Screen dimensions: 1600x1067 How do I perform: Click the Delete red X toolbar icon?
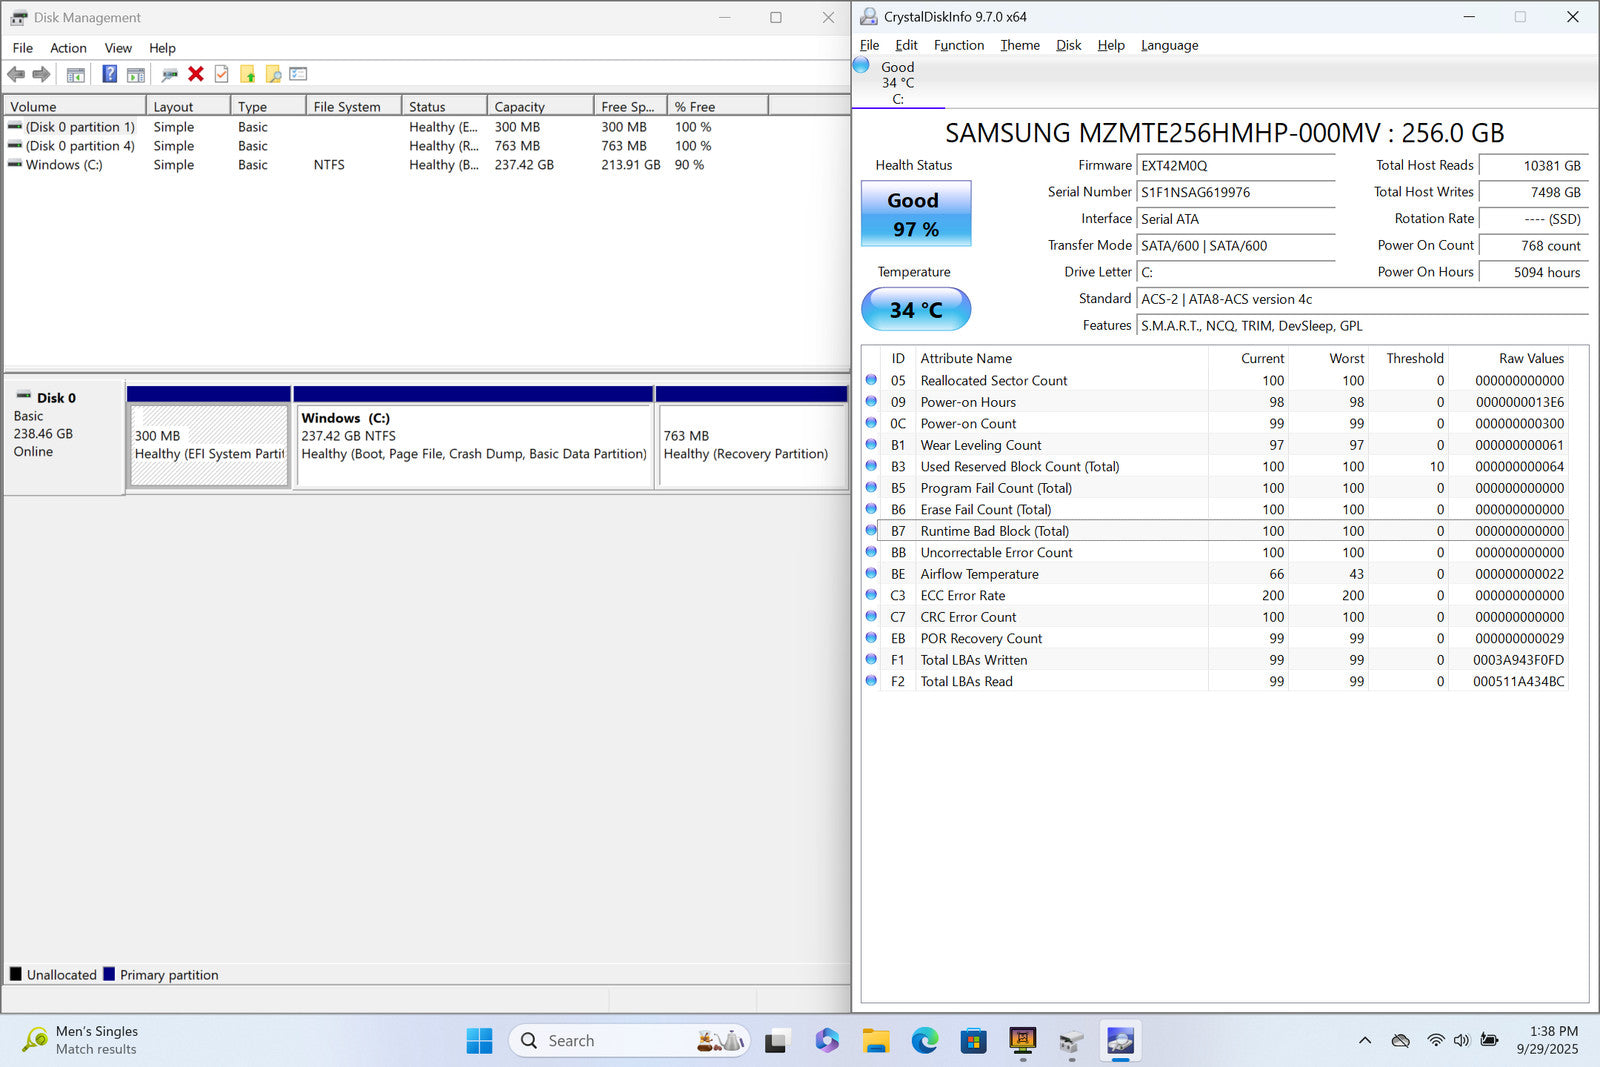tap(196, 74)
